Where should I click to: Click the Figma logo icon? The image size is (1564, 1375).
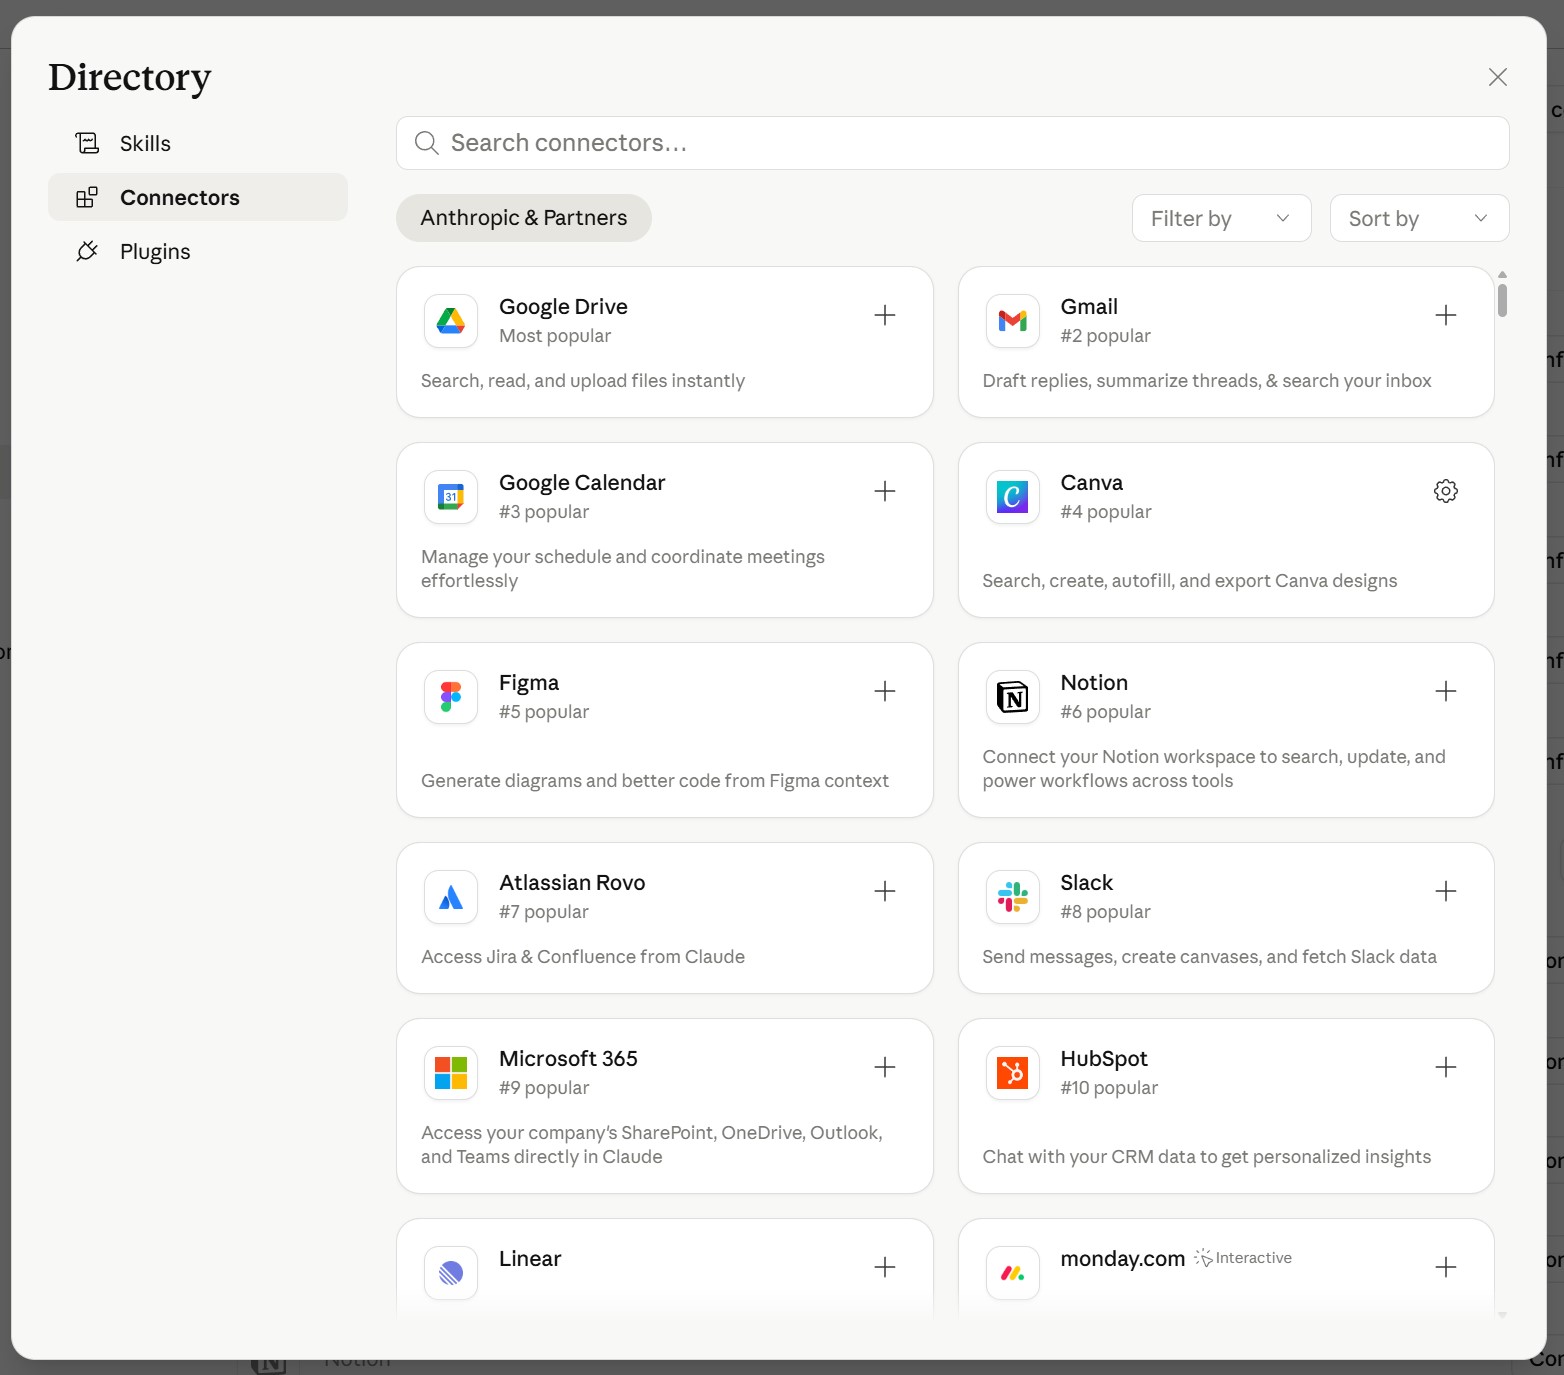(x=451, y=697)
